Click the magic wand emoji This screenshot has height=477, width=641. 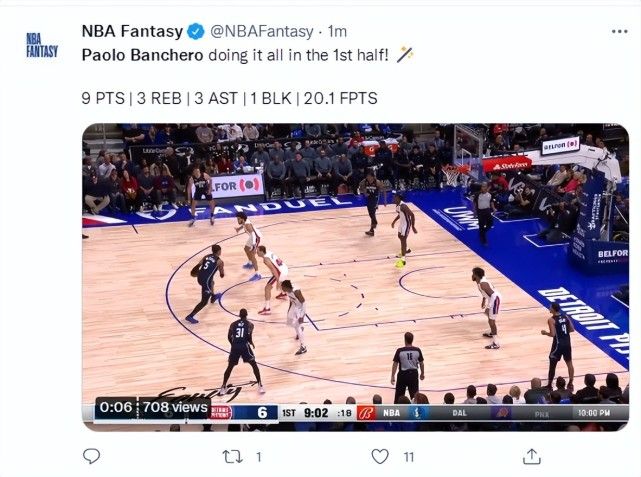click(405, 55)
